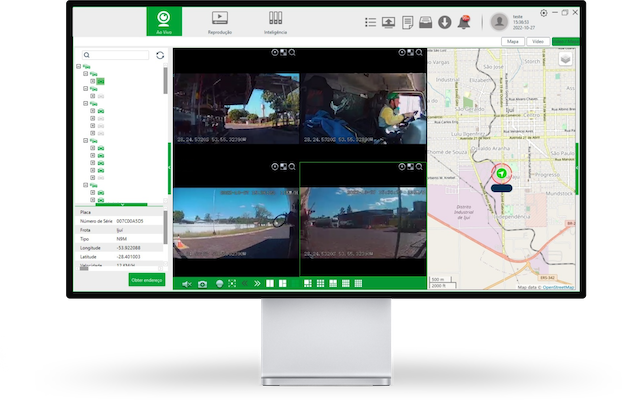This screenshot has width=622, height=400.
Task: Click the Mapa button
Action: (513, 42)
